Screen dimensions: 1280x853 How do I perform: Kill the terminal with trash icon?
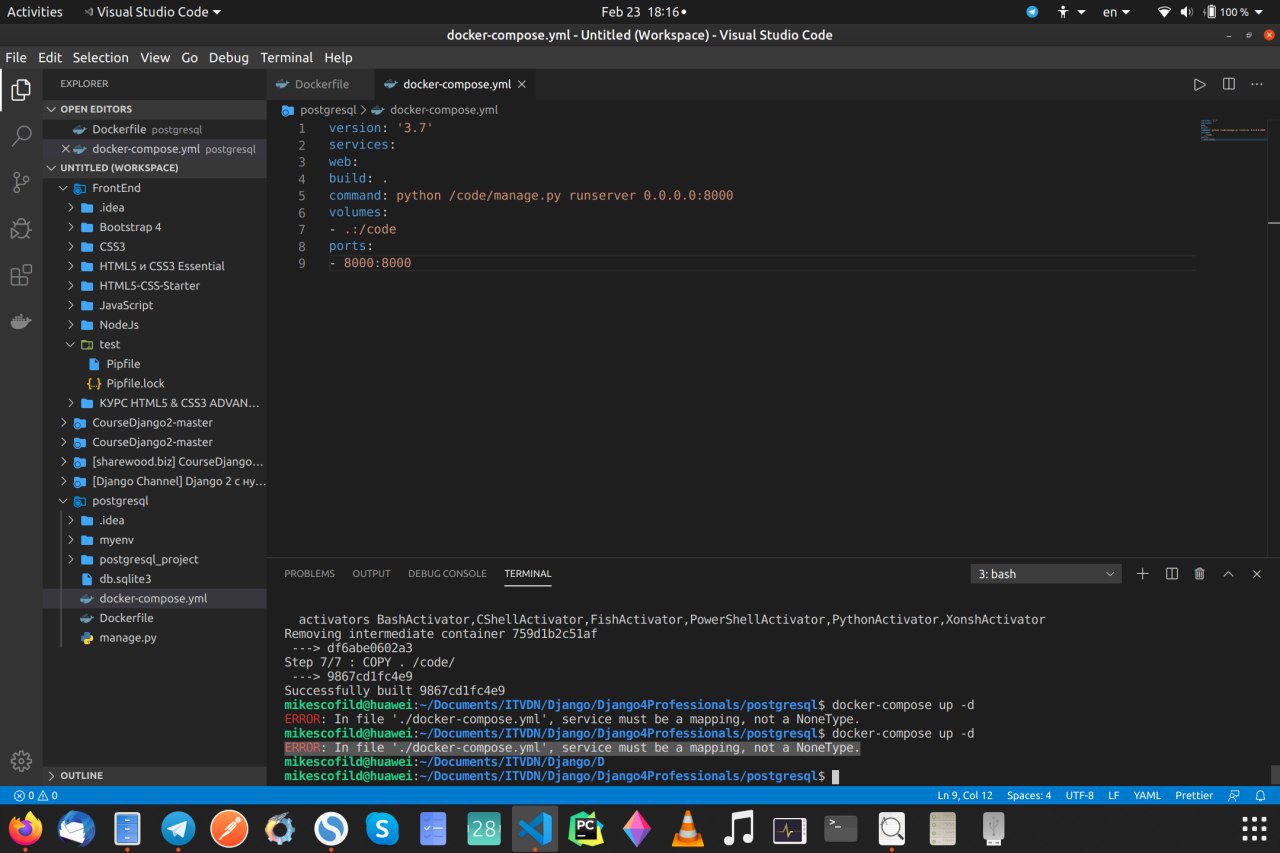tap(1200, 573)
